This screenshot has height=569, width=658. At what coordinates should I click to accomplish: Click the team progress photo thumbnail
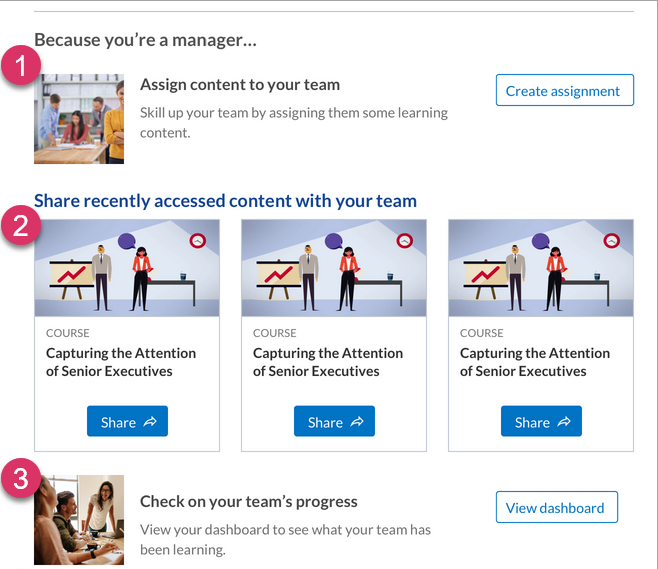[x=79, y=520]
